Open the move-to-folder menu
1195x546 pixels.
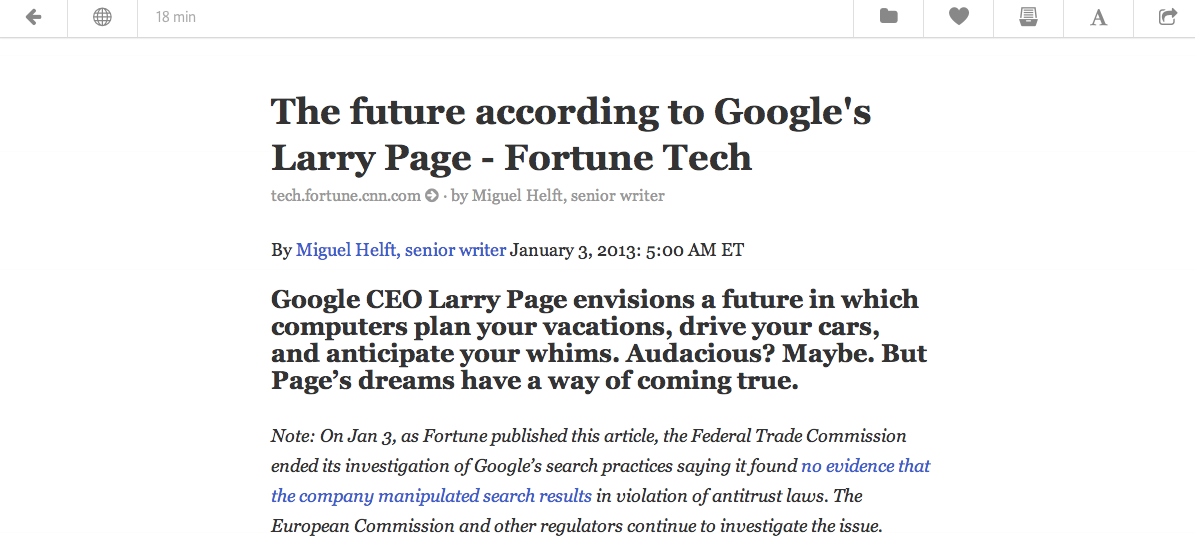pos(889,16)
